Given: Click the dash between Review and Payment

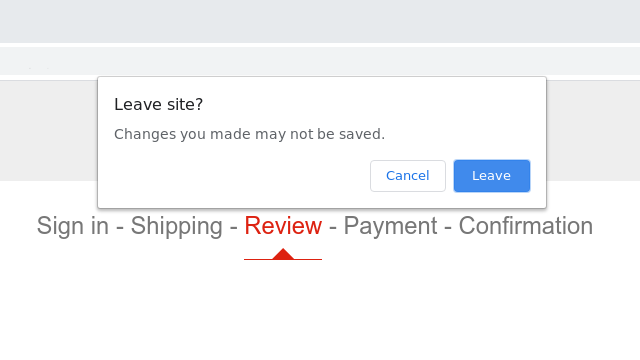Looking at the screenshot, I should pyautogui.click(x=333, y=227).
